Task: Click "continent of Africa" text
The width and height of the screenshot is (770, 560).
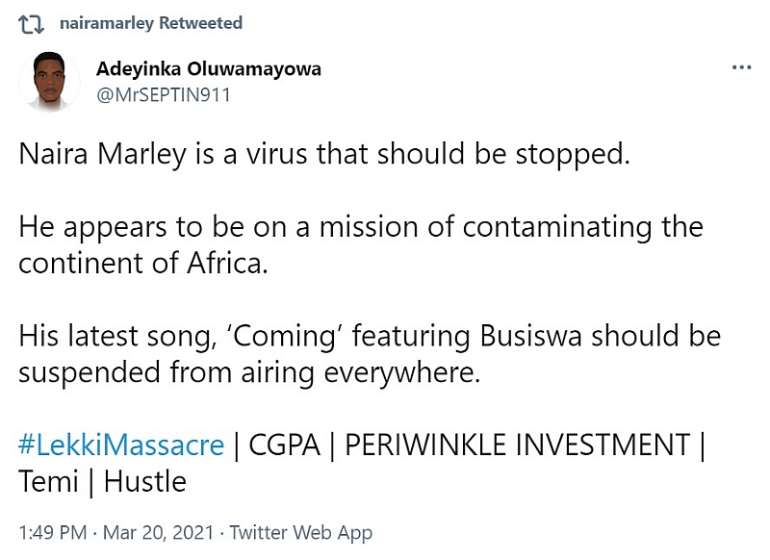Action: pyautogui.click(x=143, y=264)
